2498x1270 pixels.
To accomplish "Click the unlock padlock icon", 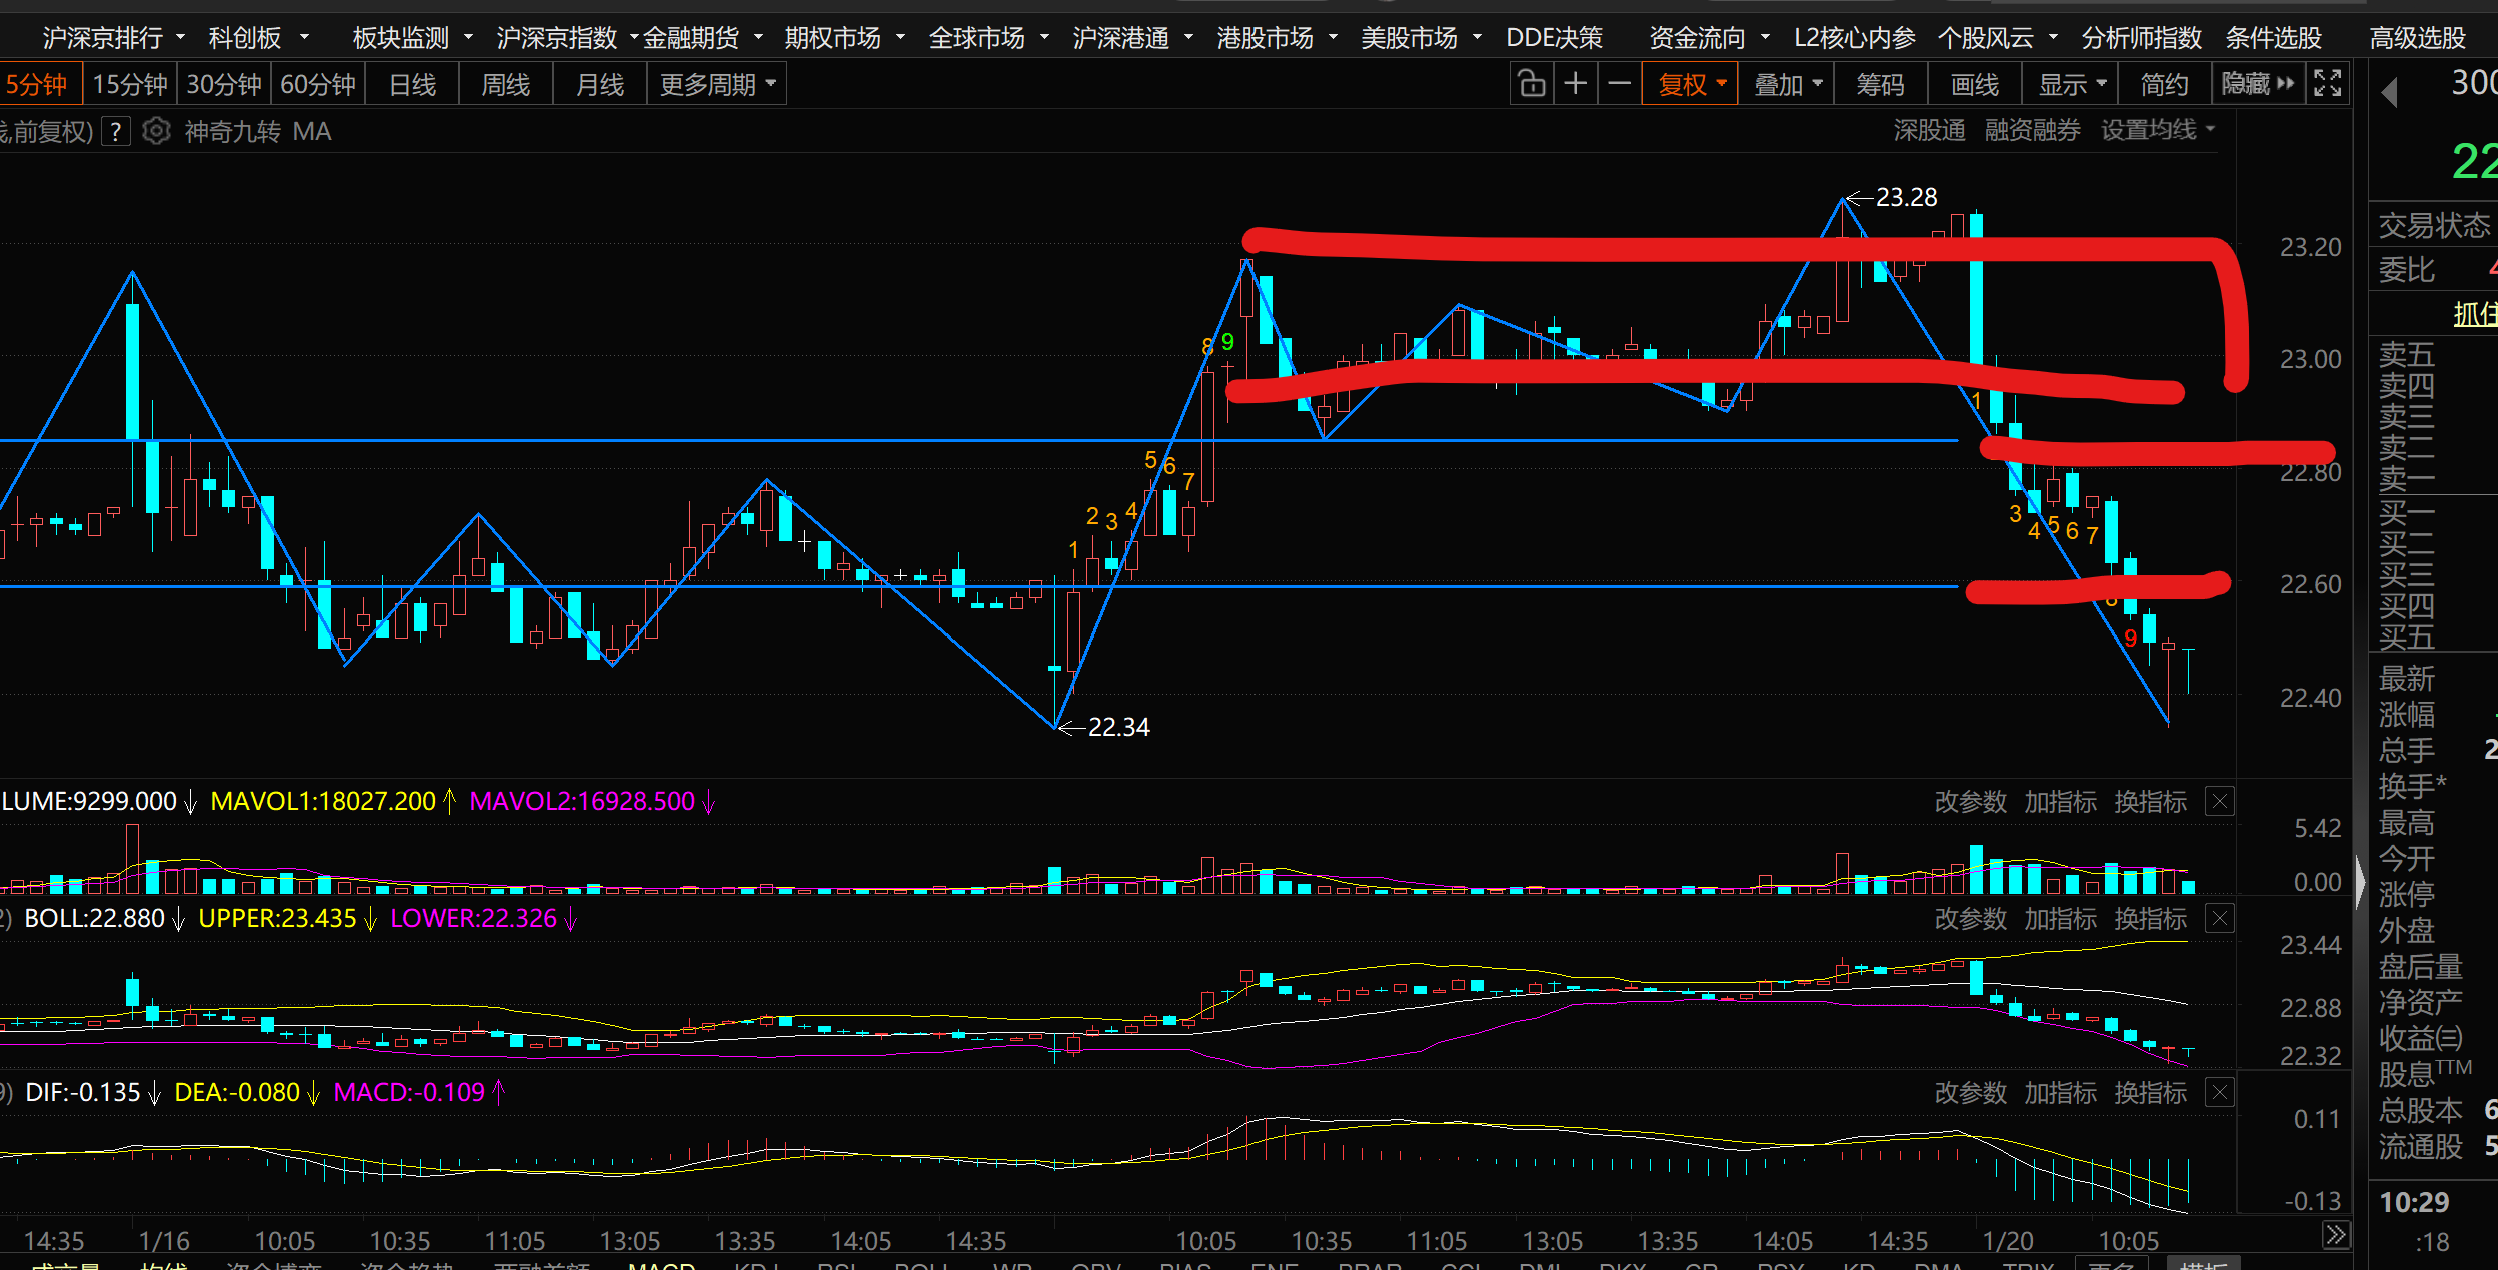I will click(x=1531, y=84).
